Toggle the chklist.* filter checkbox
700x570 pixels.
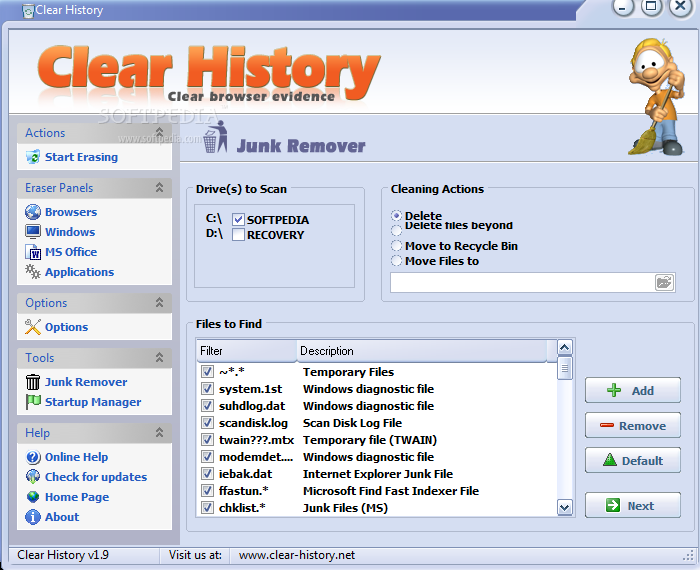207,508
